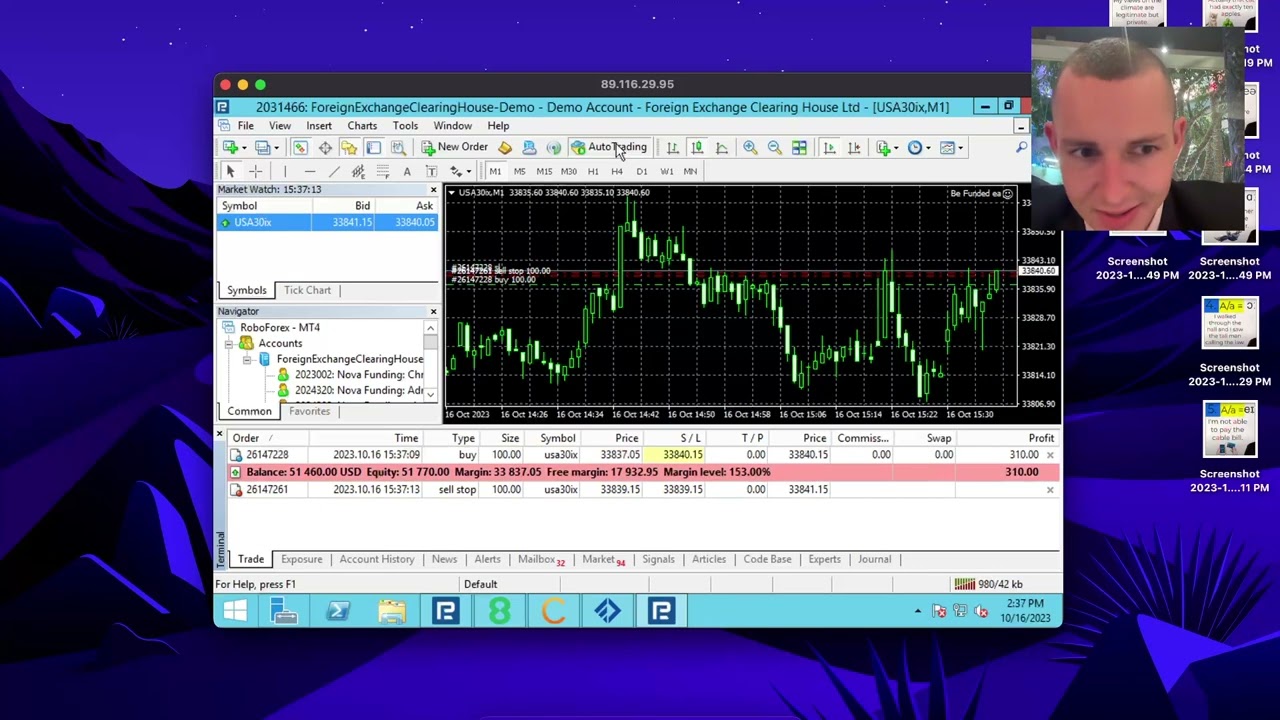
Task: Select the Fibonacci Retracement tool
Action: [382, 171]
